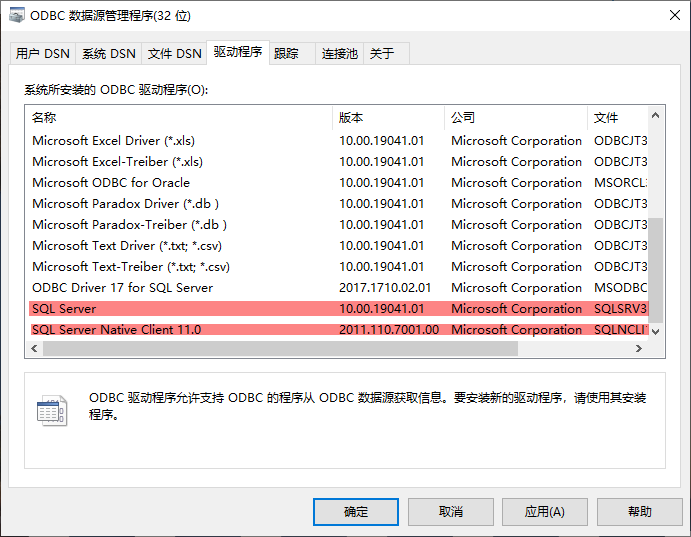Click vertical scrollbar up arrow
Viewport: 691px width, 537px height.
[x=656, y=115]
